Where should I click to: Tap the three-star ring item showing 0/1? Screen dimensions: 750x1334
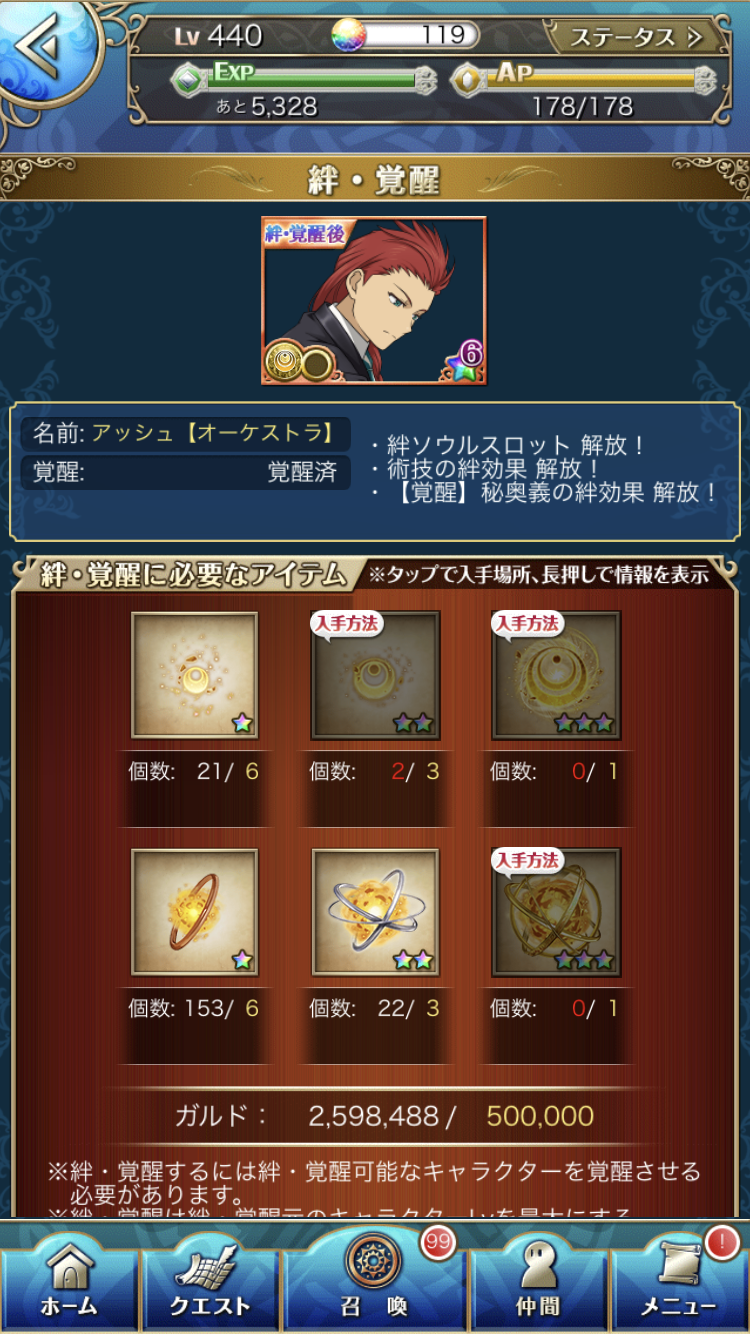point(556,676)
